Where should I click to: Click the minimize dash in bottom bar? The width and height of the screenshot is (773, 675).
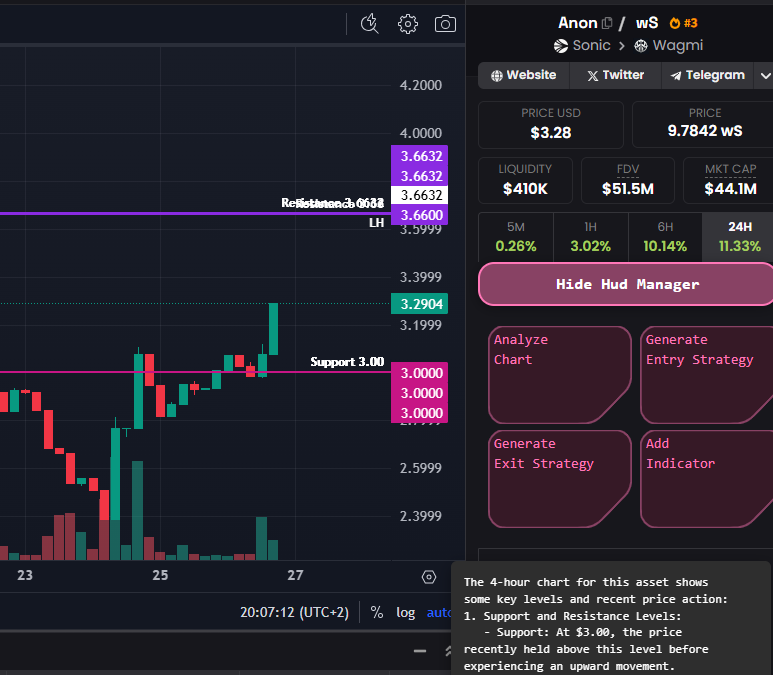(420, 651)
